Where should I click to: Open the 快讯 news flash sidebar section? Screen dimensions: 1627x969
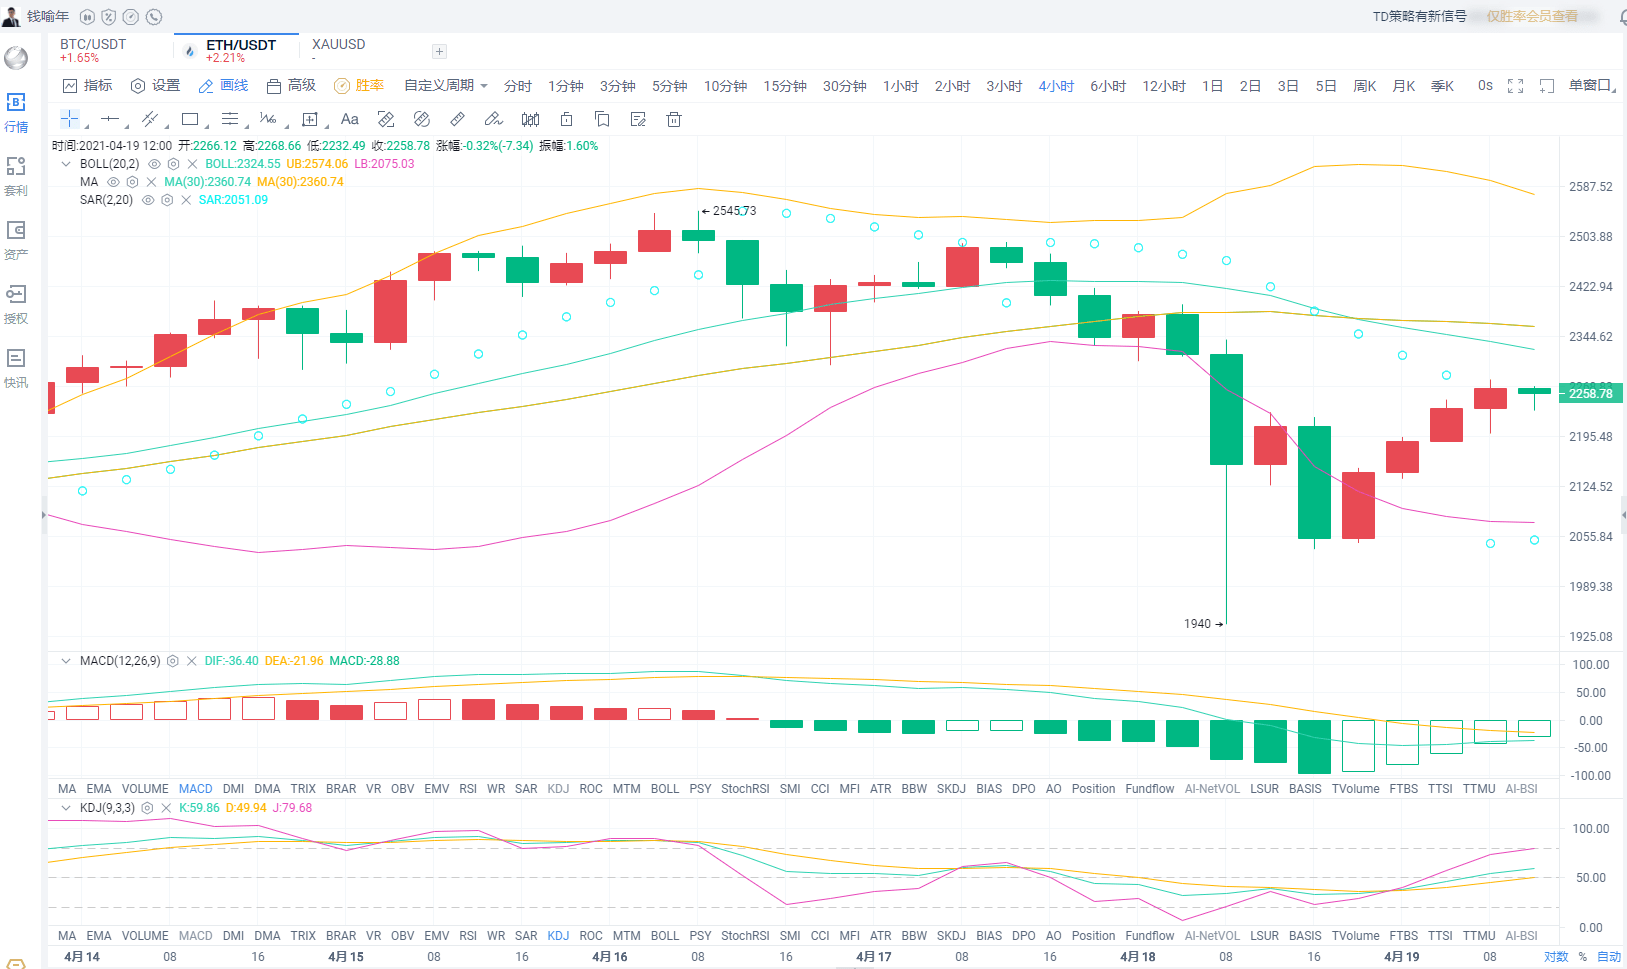click(x=16, y=368)
